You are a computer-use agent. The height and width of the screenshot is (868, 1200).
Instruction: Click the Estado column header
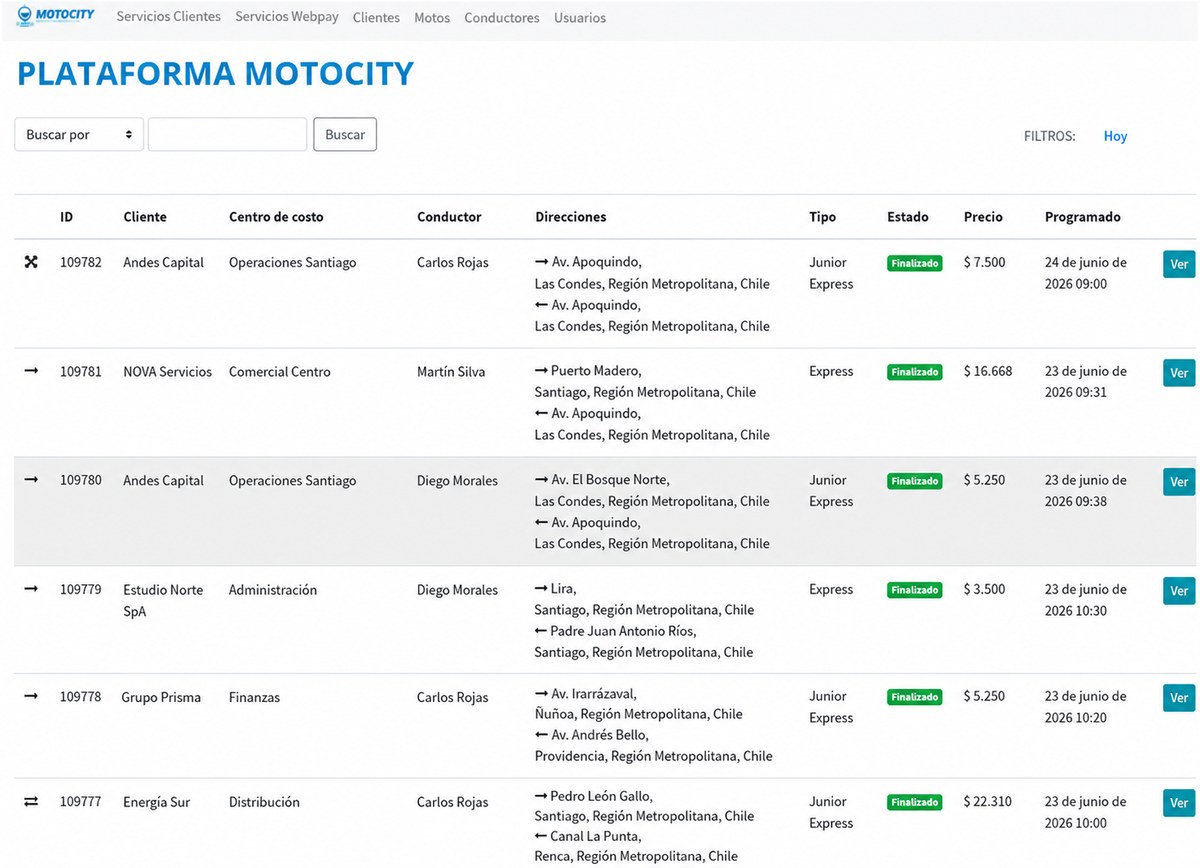[x=907, y=216]
